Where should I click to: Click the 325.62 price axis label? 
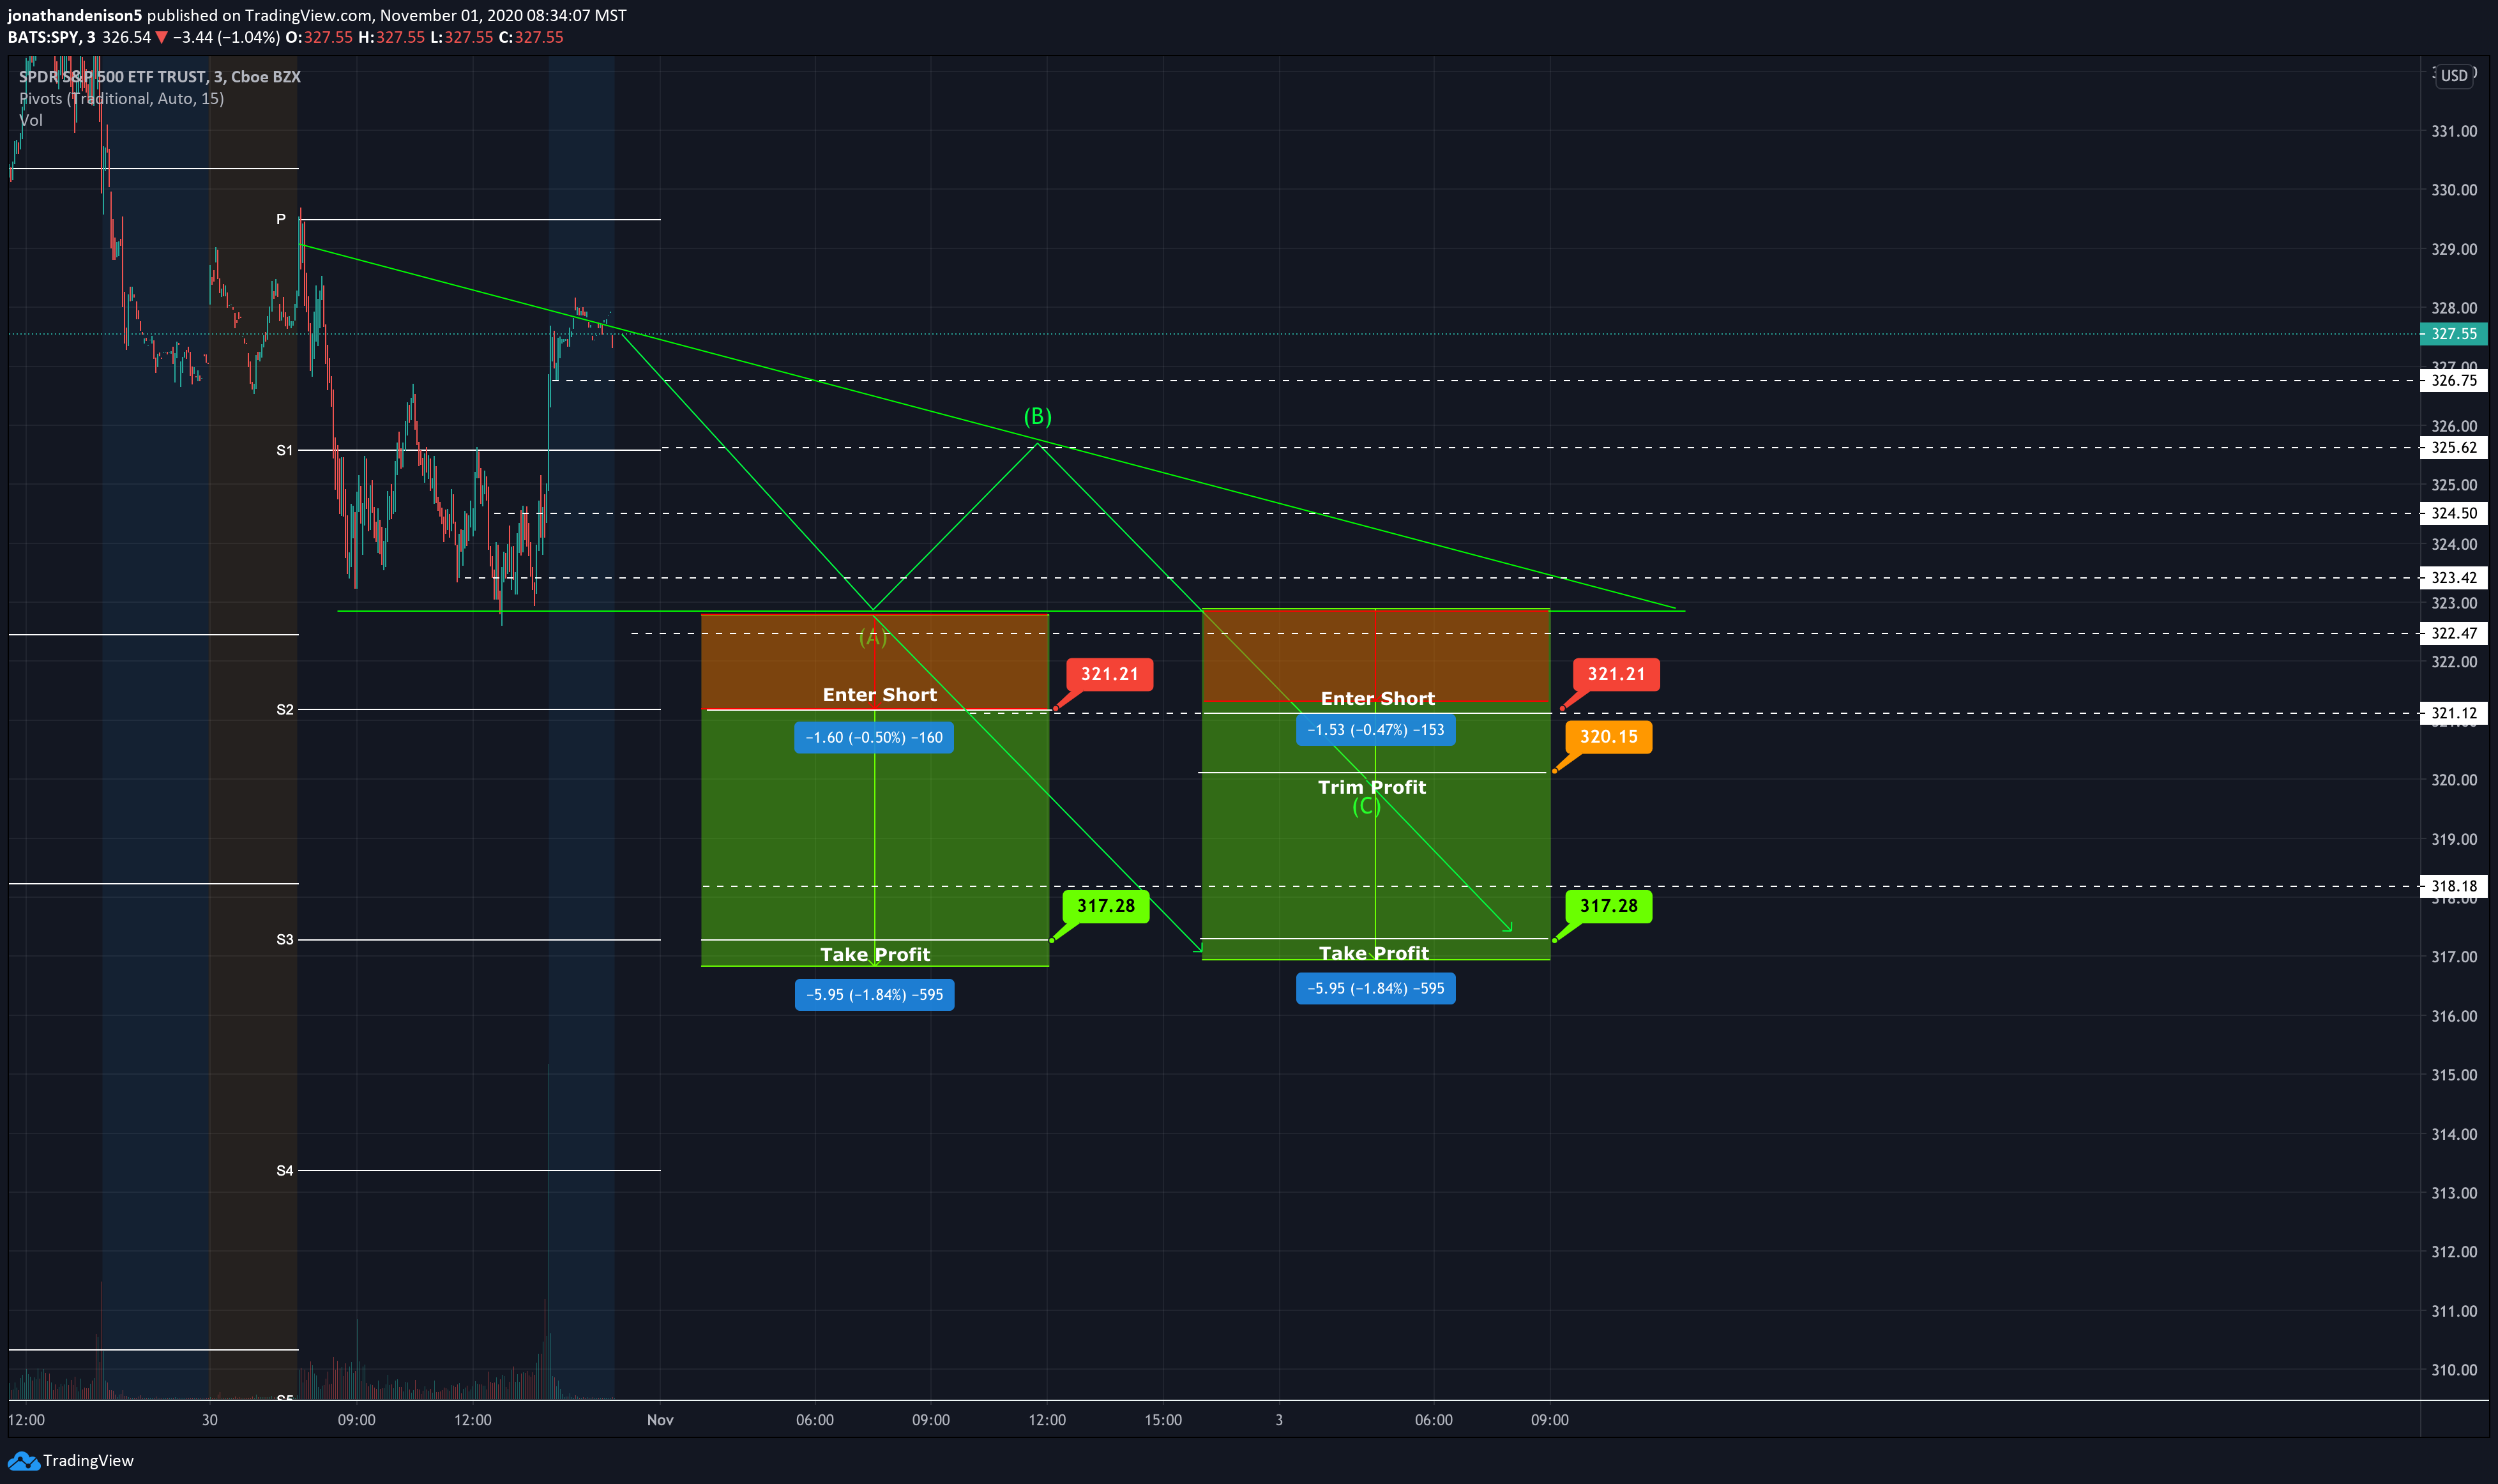2454,447
